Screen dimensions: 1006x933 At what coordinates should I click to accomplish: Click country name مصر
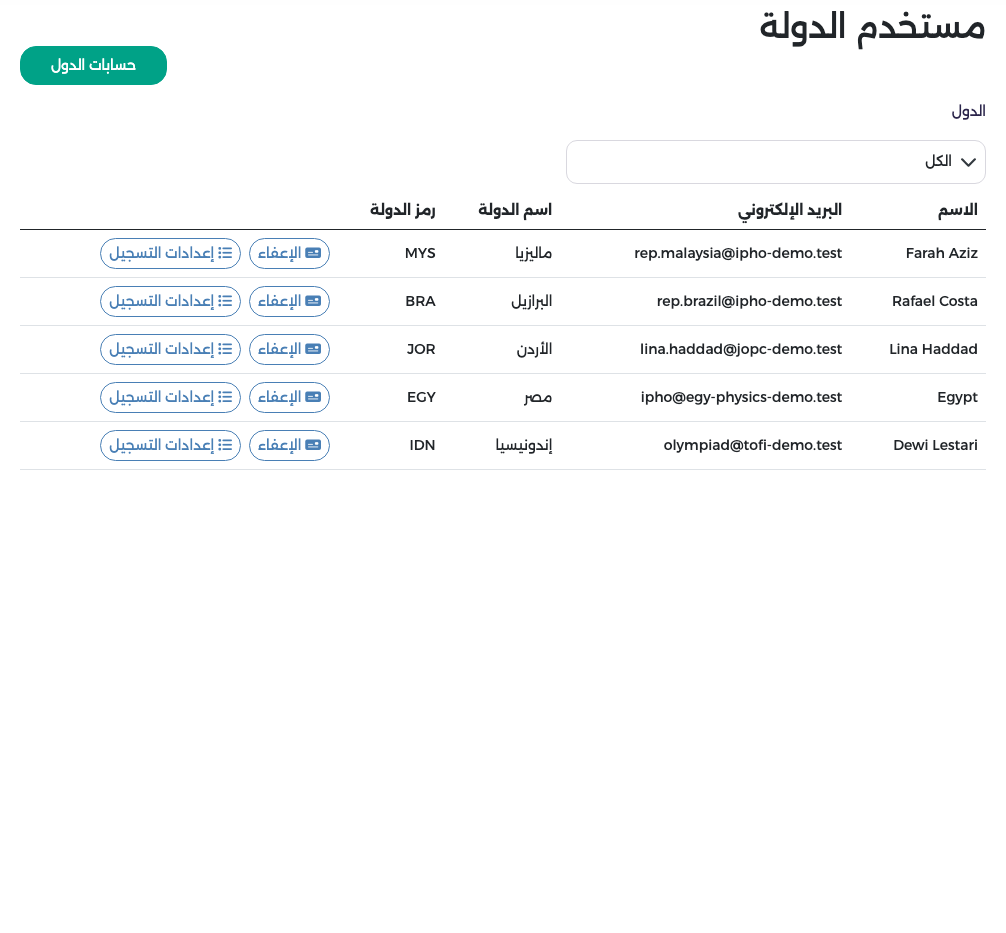(538, 398)
